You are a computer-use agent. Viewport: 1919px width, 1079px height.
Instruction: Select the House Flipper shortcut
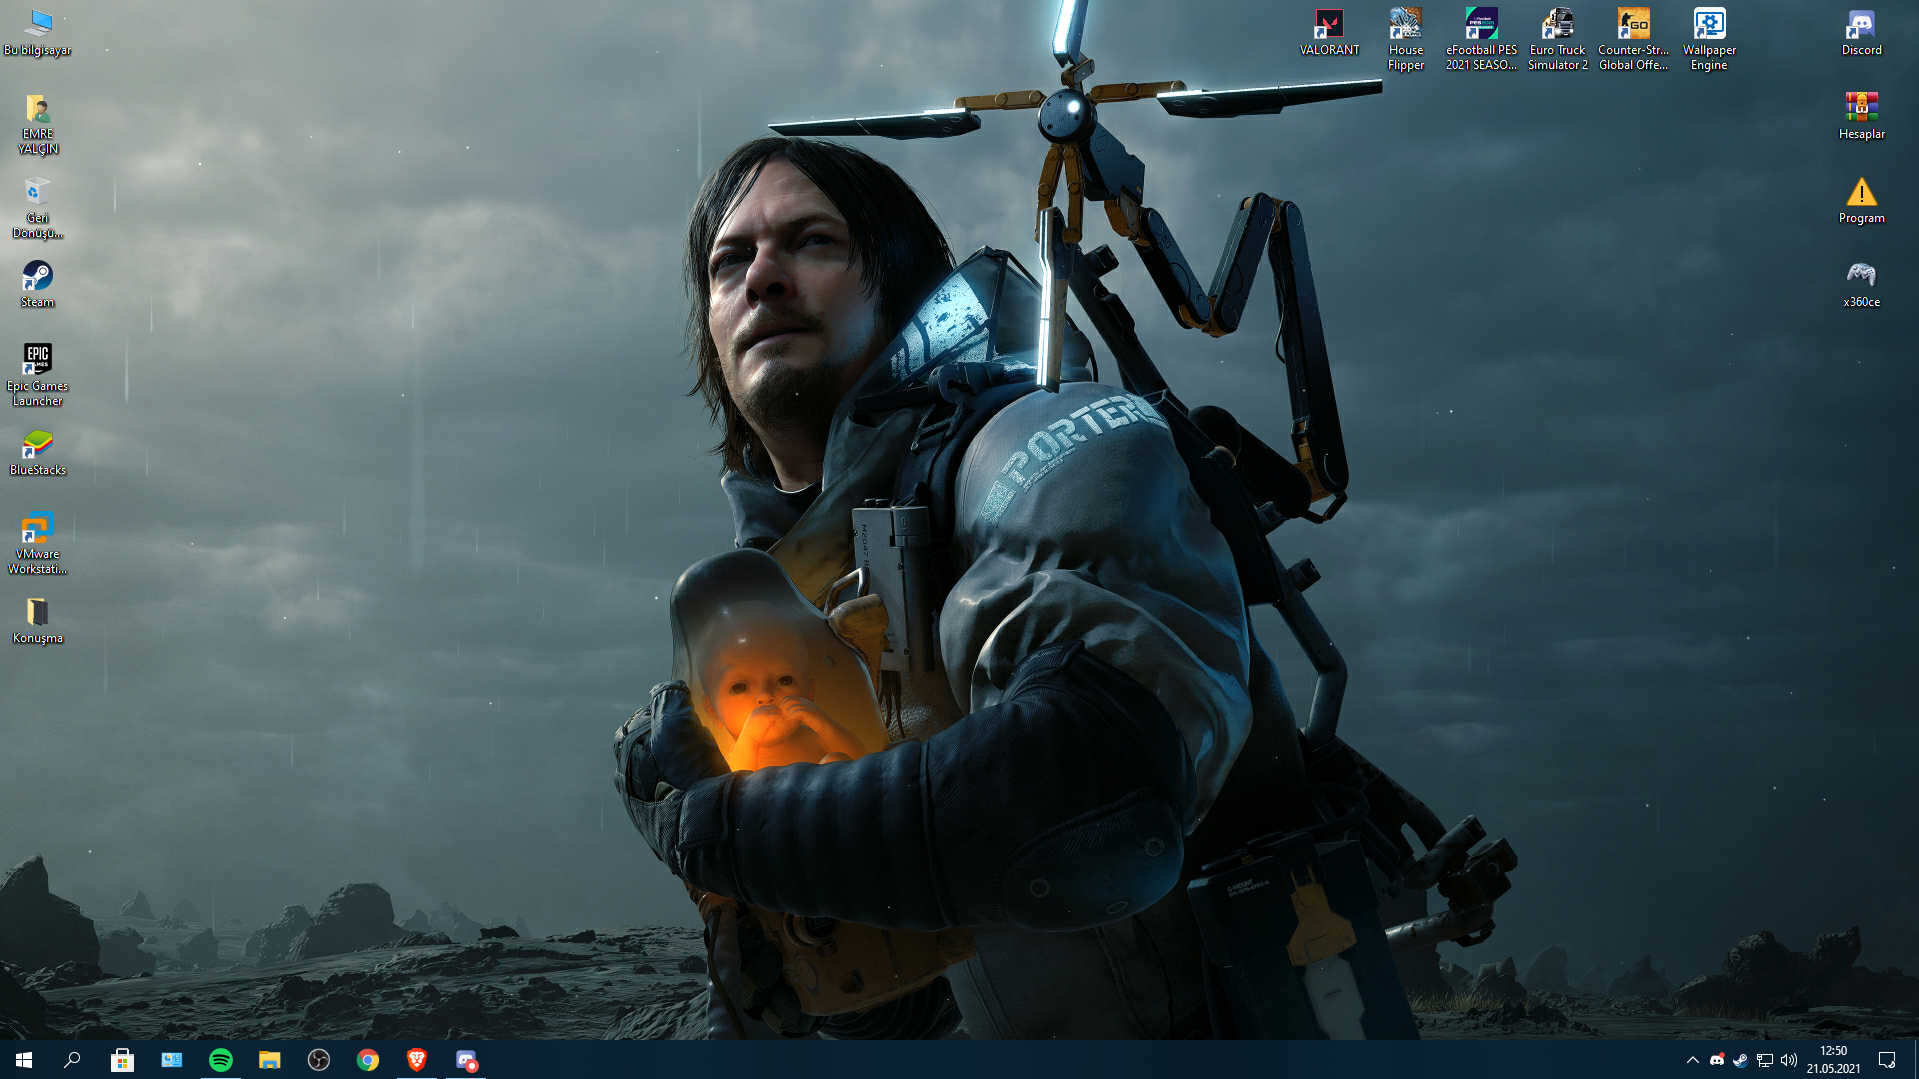[x=1405, y=40]
